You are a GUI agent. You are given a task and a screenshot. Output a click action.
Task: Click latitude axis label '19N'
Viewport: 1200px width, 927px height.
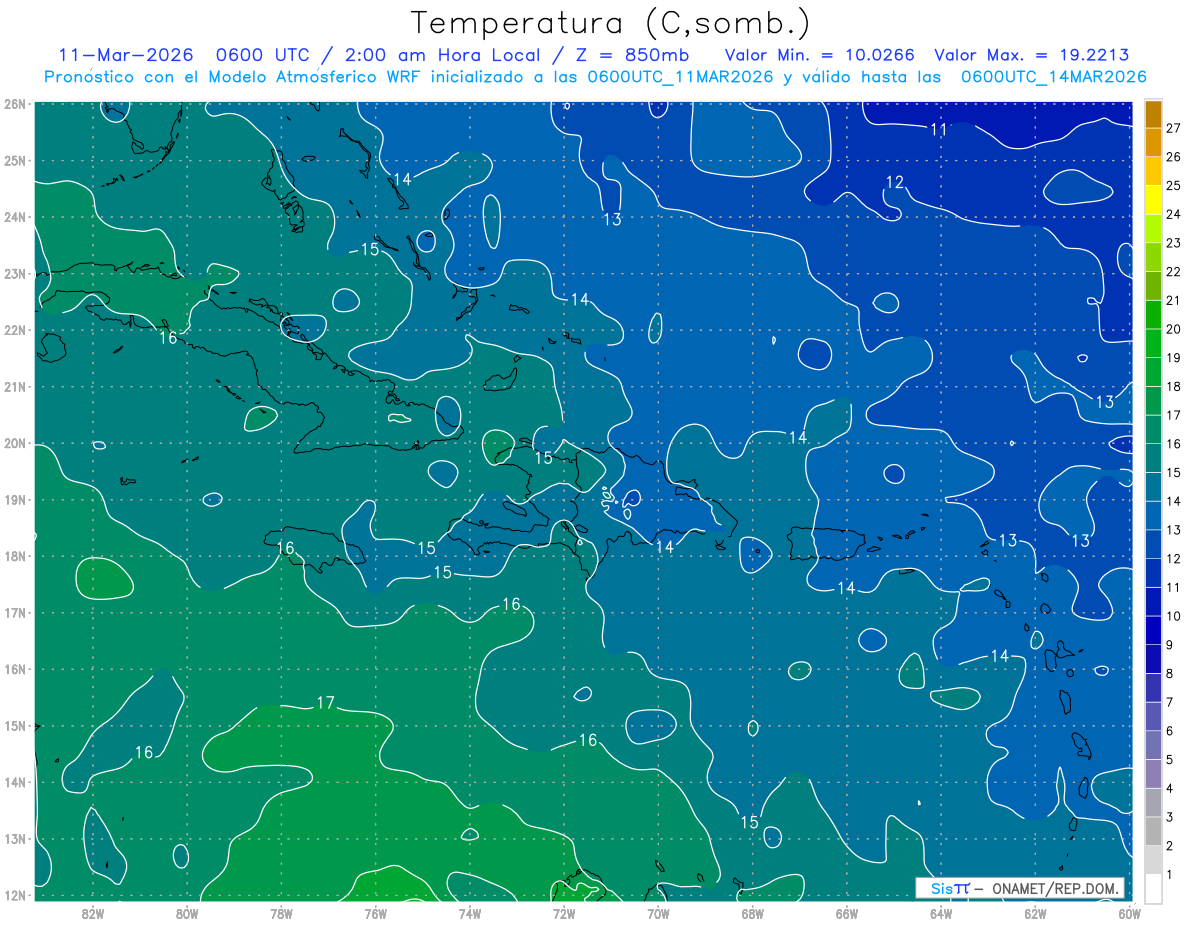(x=14, y=499)
